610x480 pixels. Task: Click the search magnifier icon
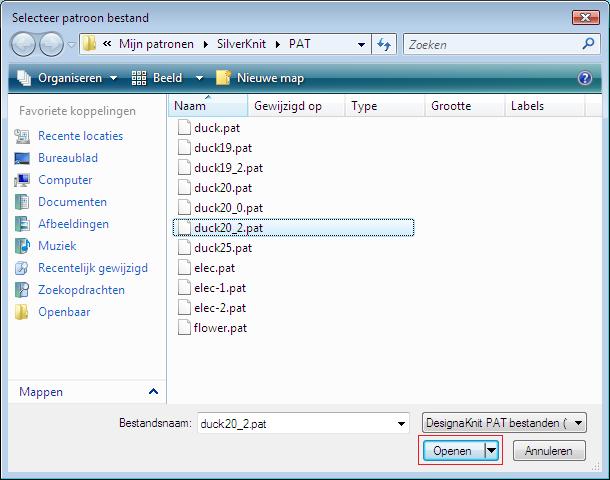point(588,45)
